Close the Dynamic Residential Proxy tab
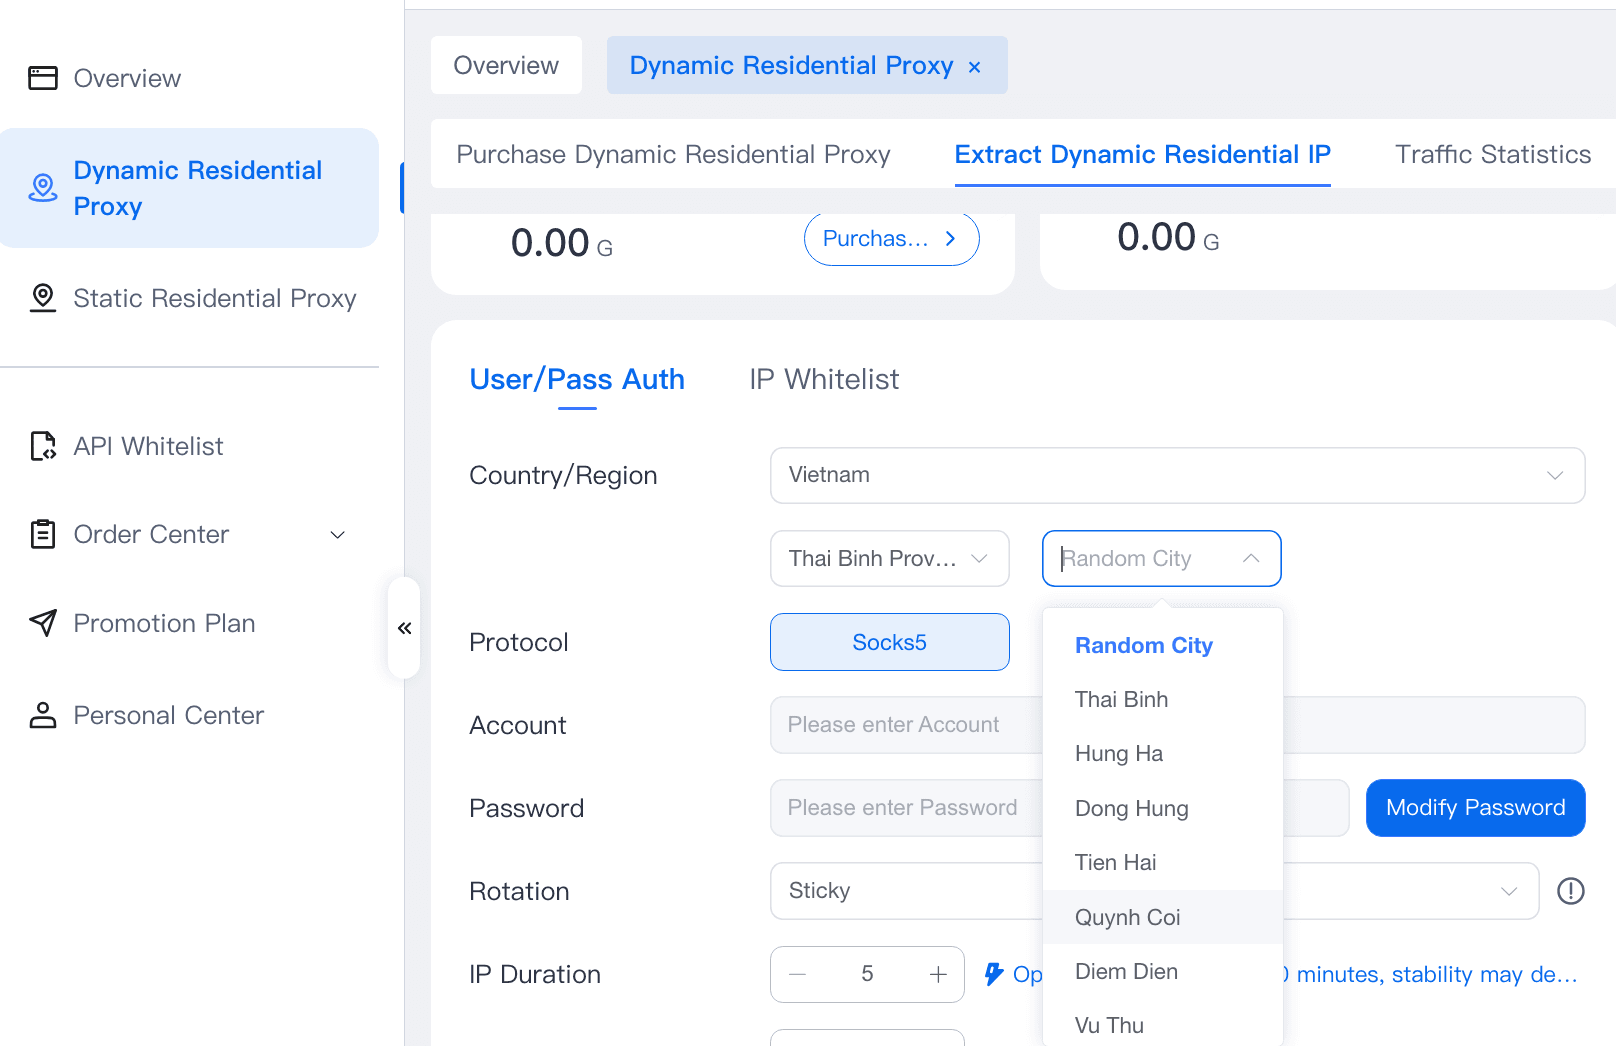Image resolution: width=1616 pixels, height=1046 pixels. (974, 67)
